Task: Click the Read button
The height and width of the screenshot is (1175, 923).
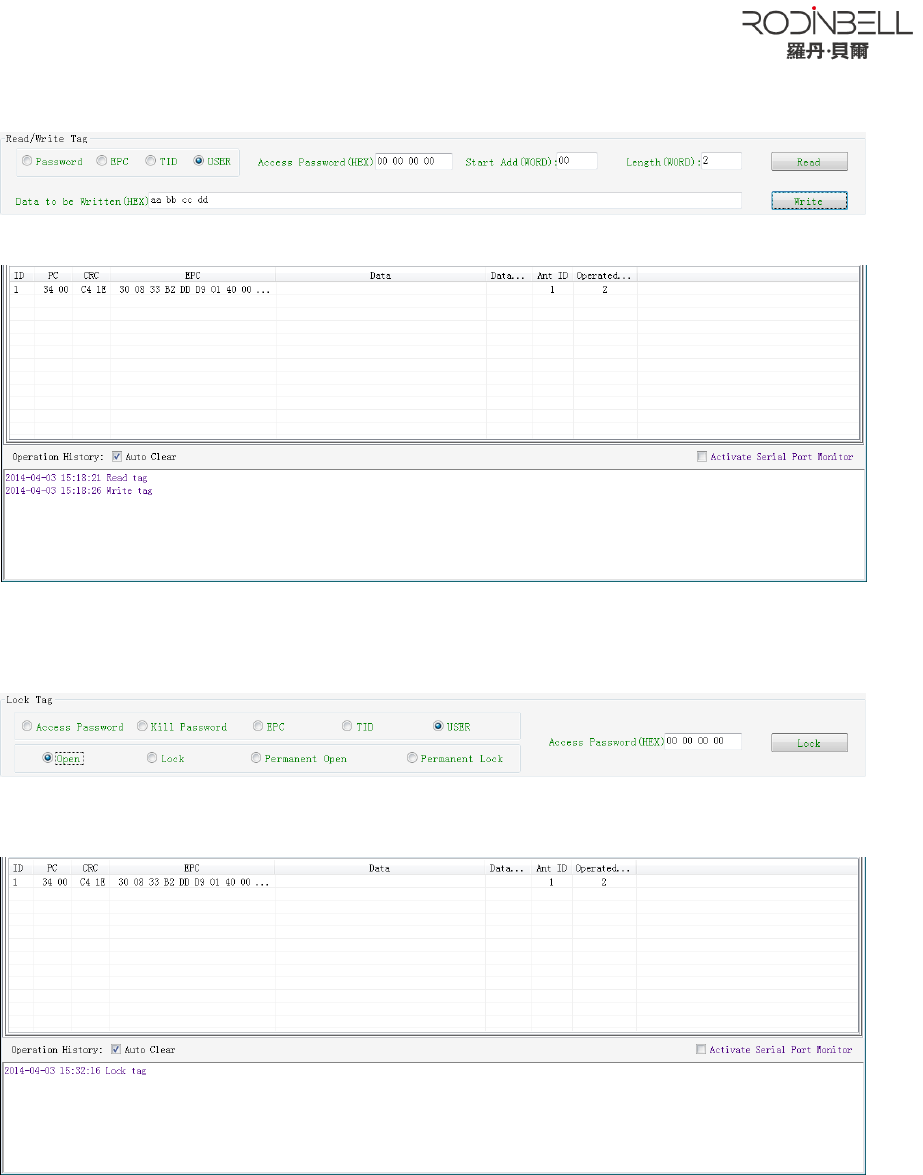Action: (809, 162)
